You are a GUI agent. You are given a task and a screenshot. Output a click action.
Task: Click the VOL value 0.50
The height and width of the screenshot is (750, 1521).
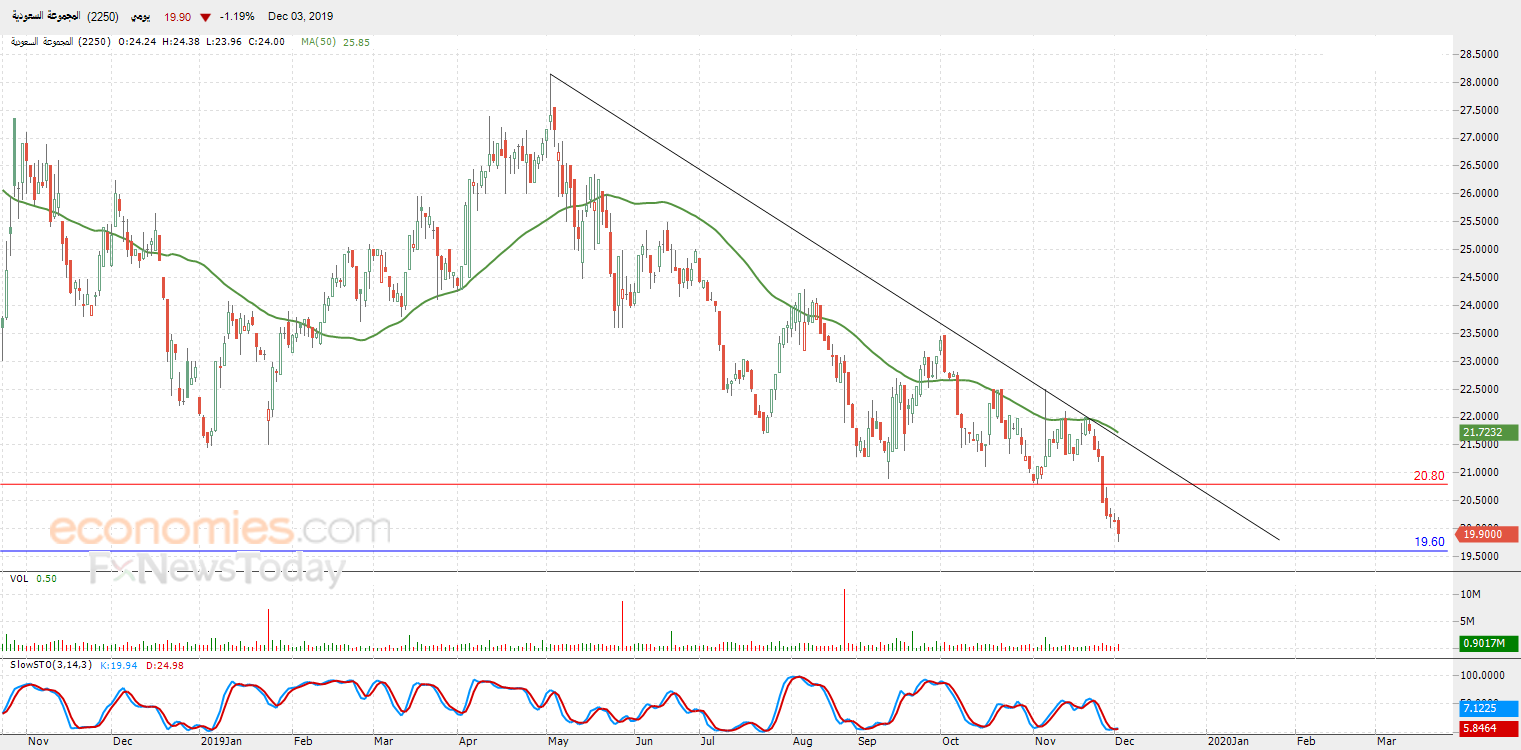(x=46, y=578)
